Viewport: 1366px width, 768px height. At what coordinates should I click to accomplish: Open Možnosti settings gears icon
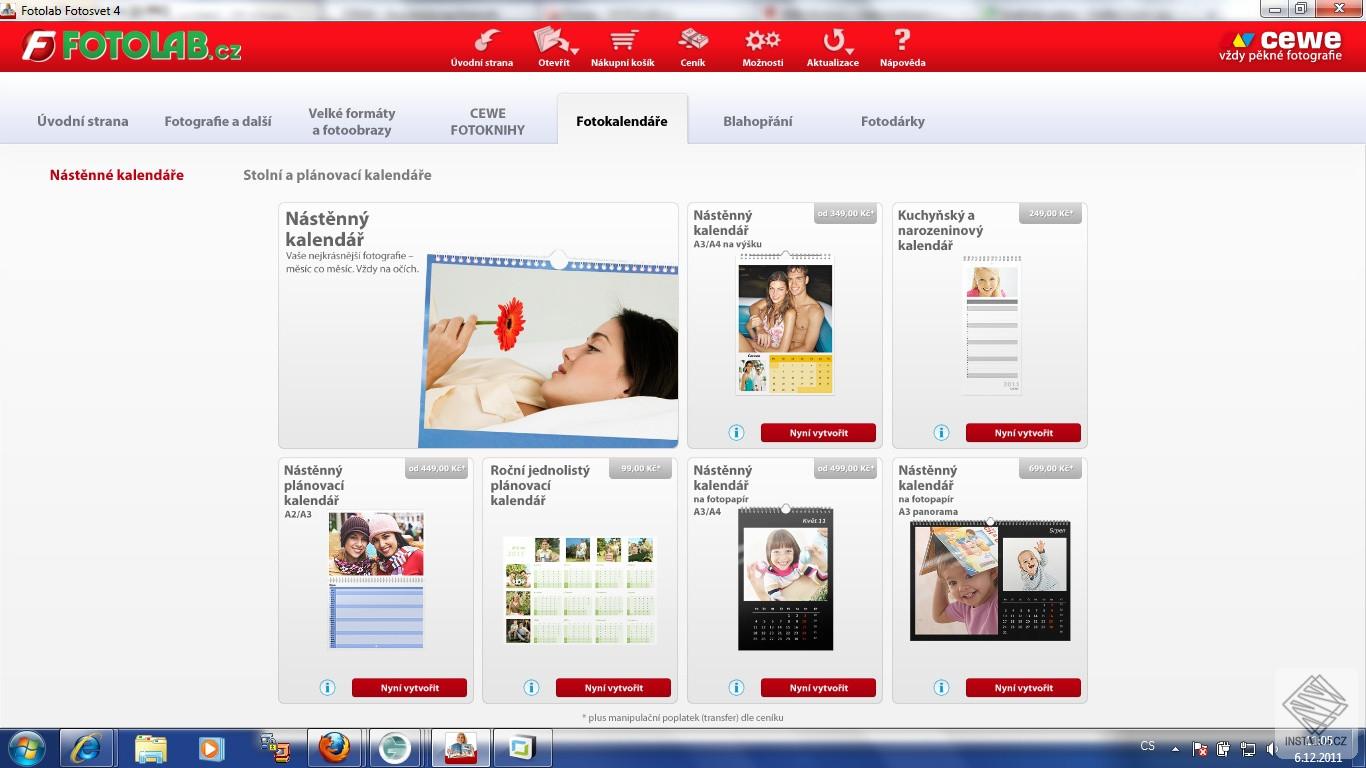tap(762, 41)
